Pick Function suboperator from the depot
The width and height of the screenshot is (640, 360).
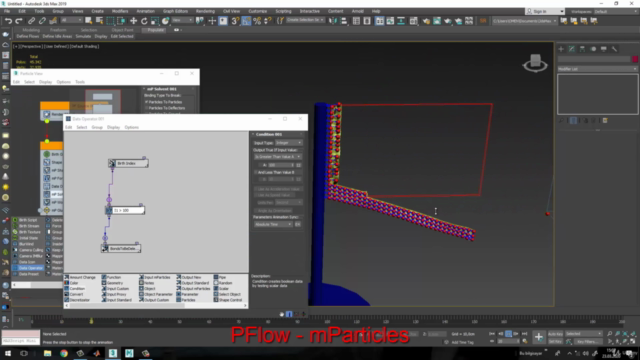[111, 277]
